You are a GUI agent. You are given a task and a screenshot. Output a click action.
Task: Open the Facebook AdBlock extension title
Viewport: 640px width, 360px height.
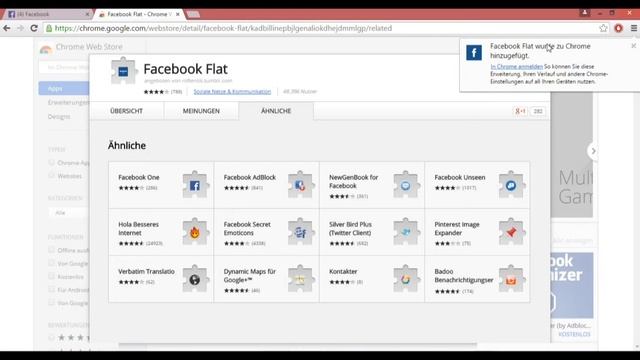pyautogui.click(x=250, y=177)
